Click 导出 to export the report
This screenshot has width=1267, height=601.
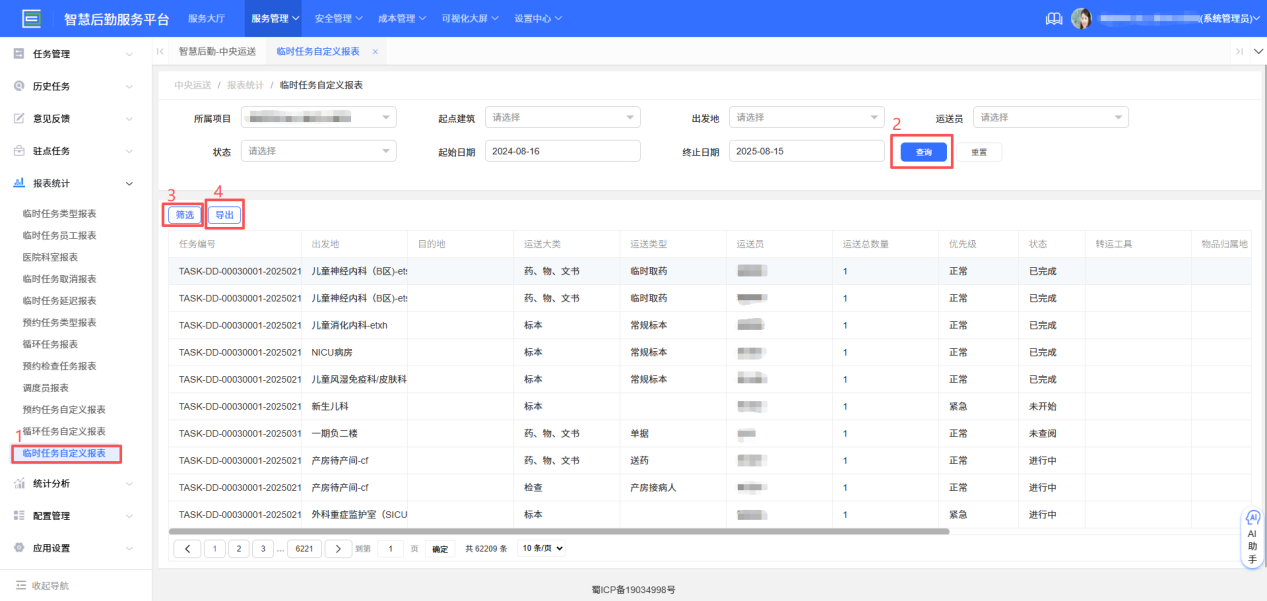pos(224,214)
